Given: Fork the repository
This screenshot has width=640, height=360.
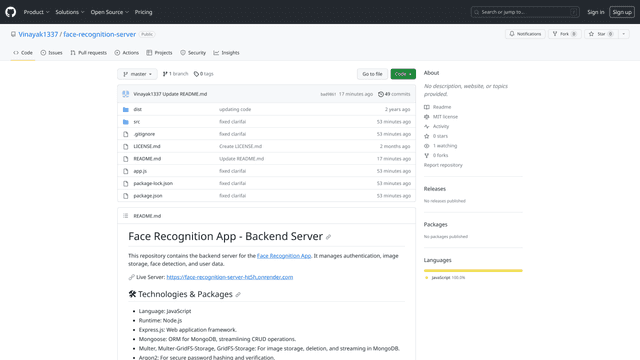Looking at the screenshot, I should [564, 34].
